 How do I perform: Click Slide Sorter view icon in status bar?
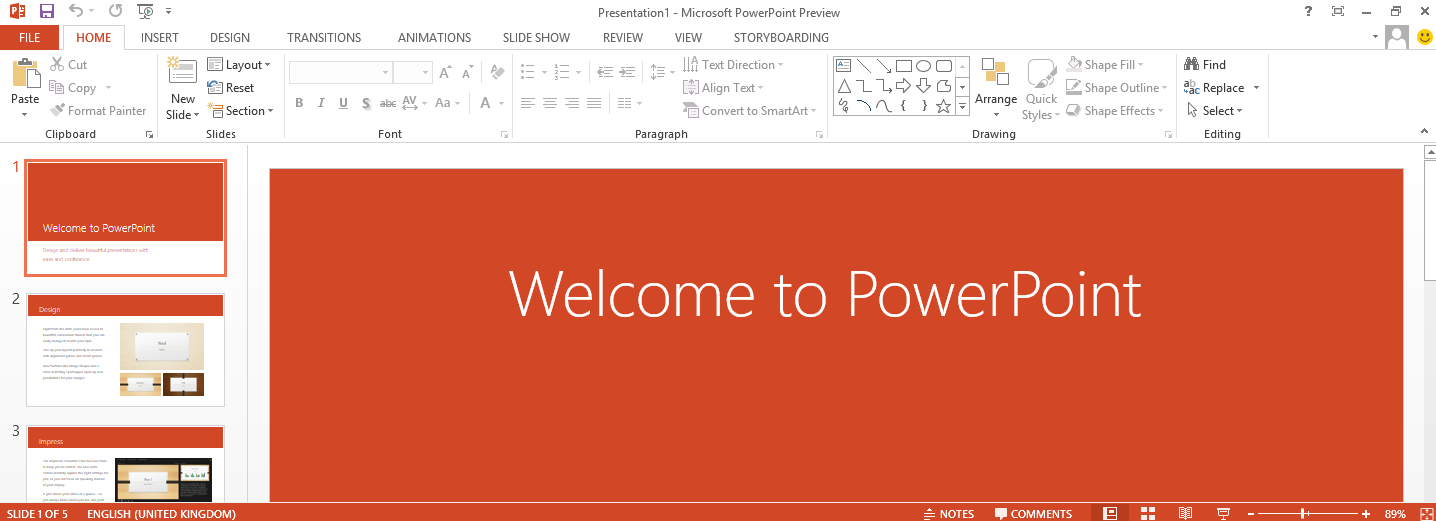point(1147,513)
